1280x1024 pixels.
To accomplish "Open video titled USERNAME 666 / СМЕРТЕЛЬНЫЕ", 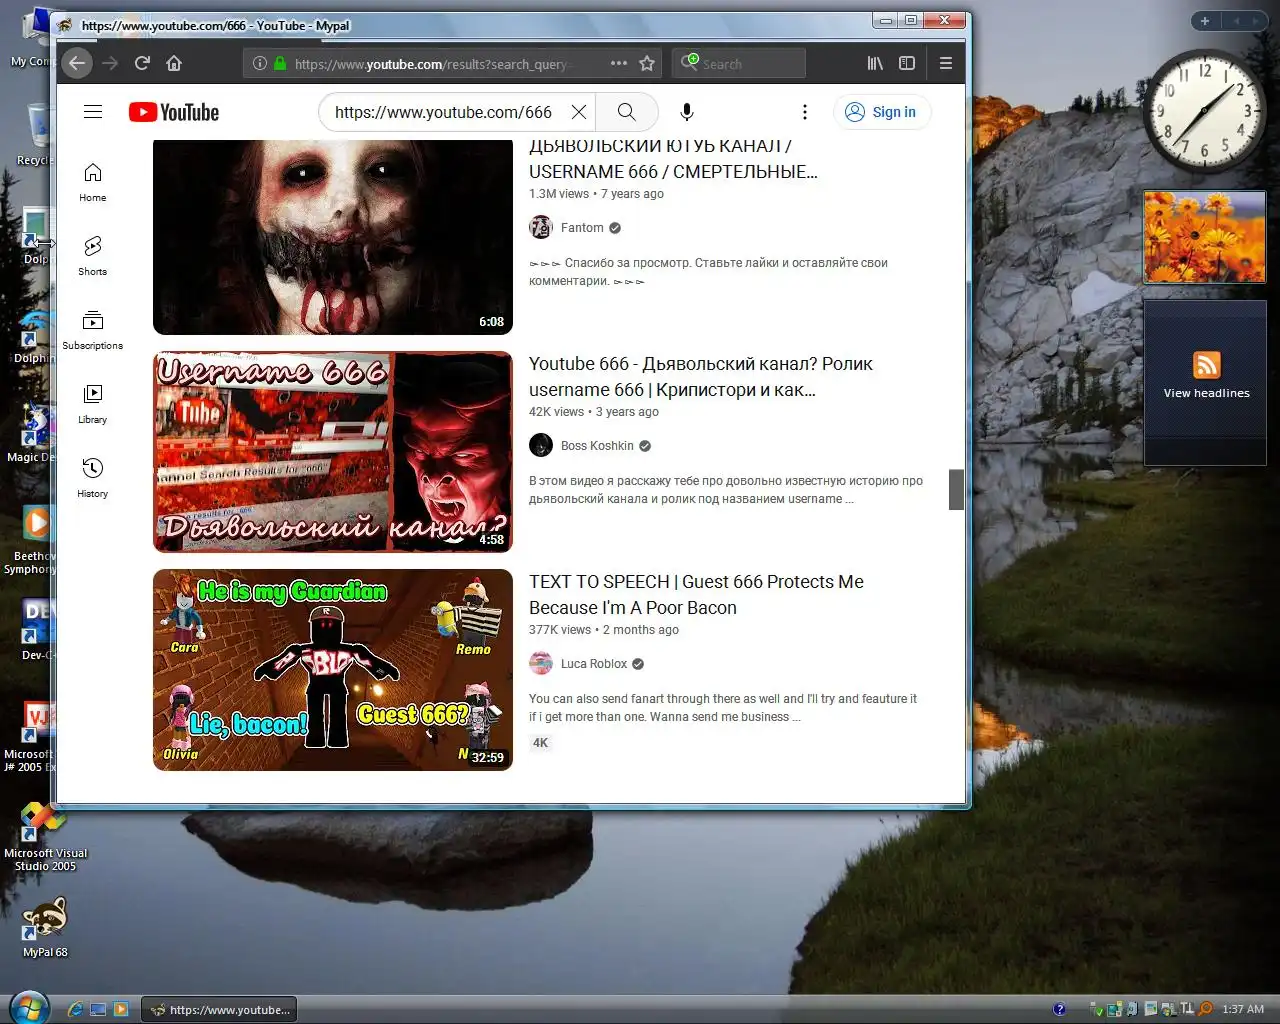I will tap(673, 160).
